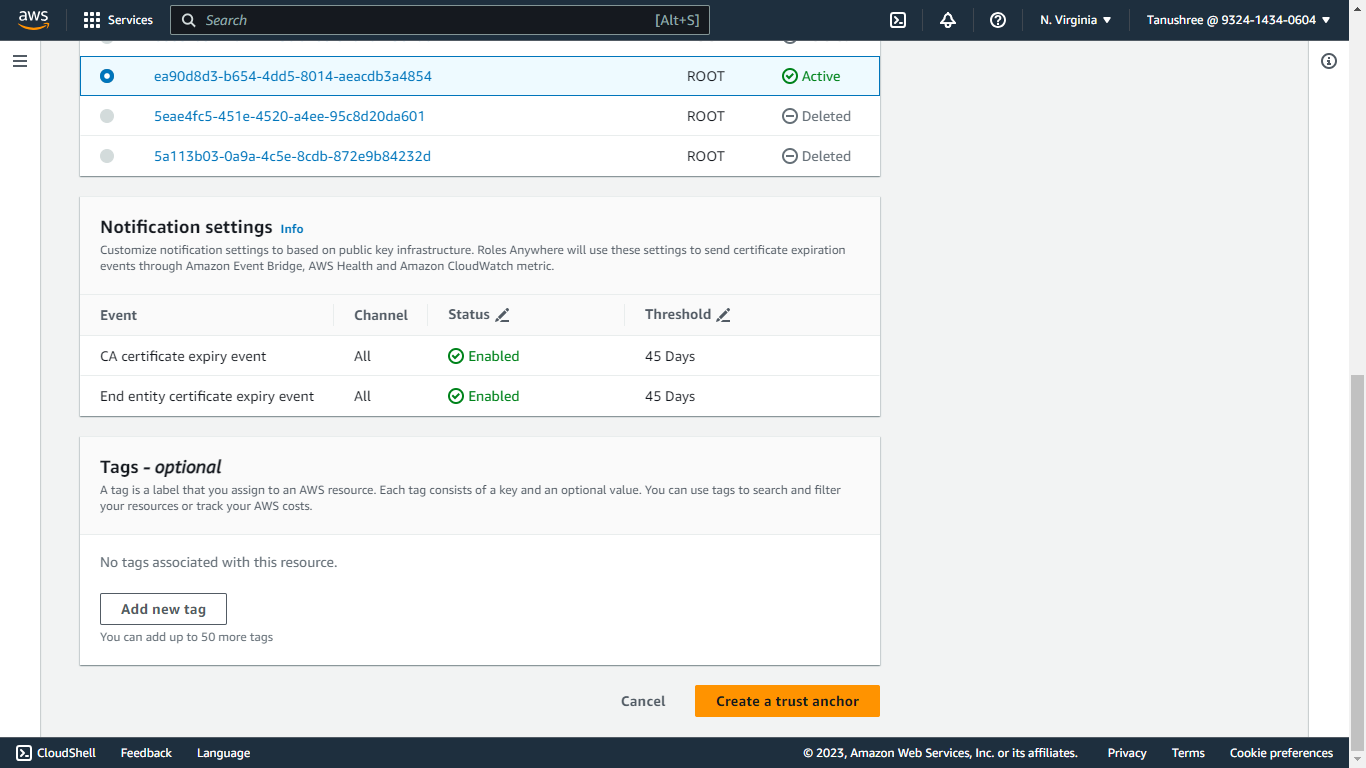1366x768 pixels.
Task: Open the Language menu in footer
Action: [x=223, y=753]
